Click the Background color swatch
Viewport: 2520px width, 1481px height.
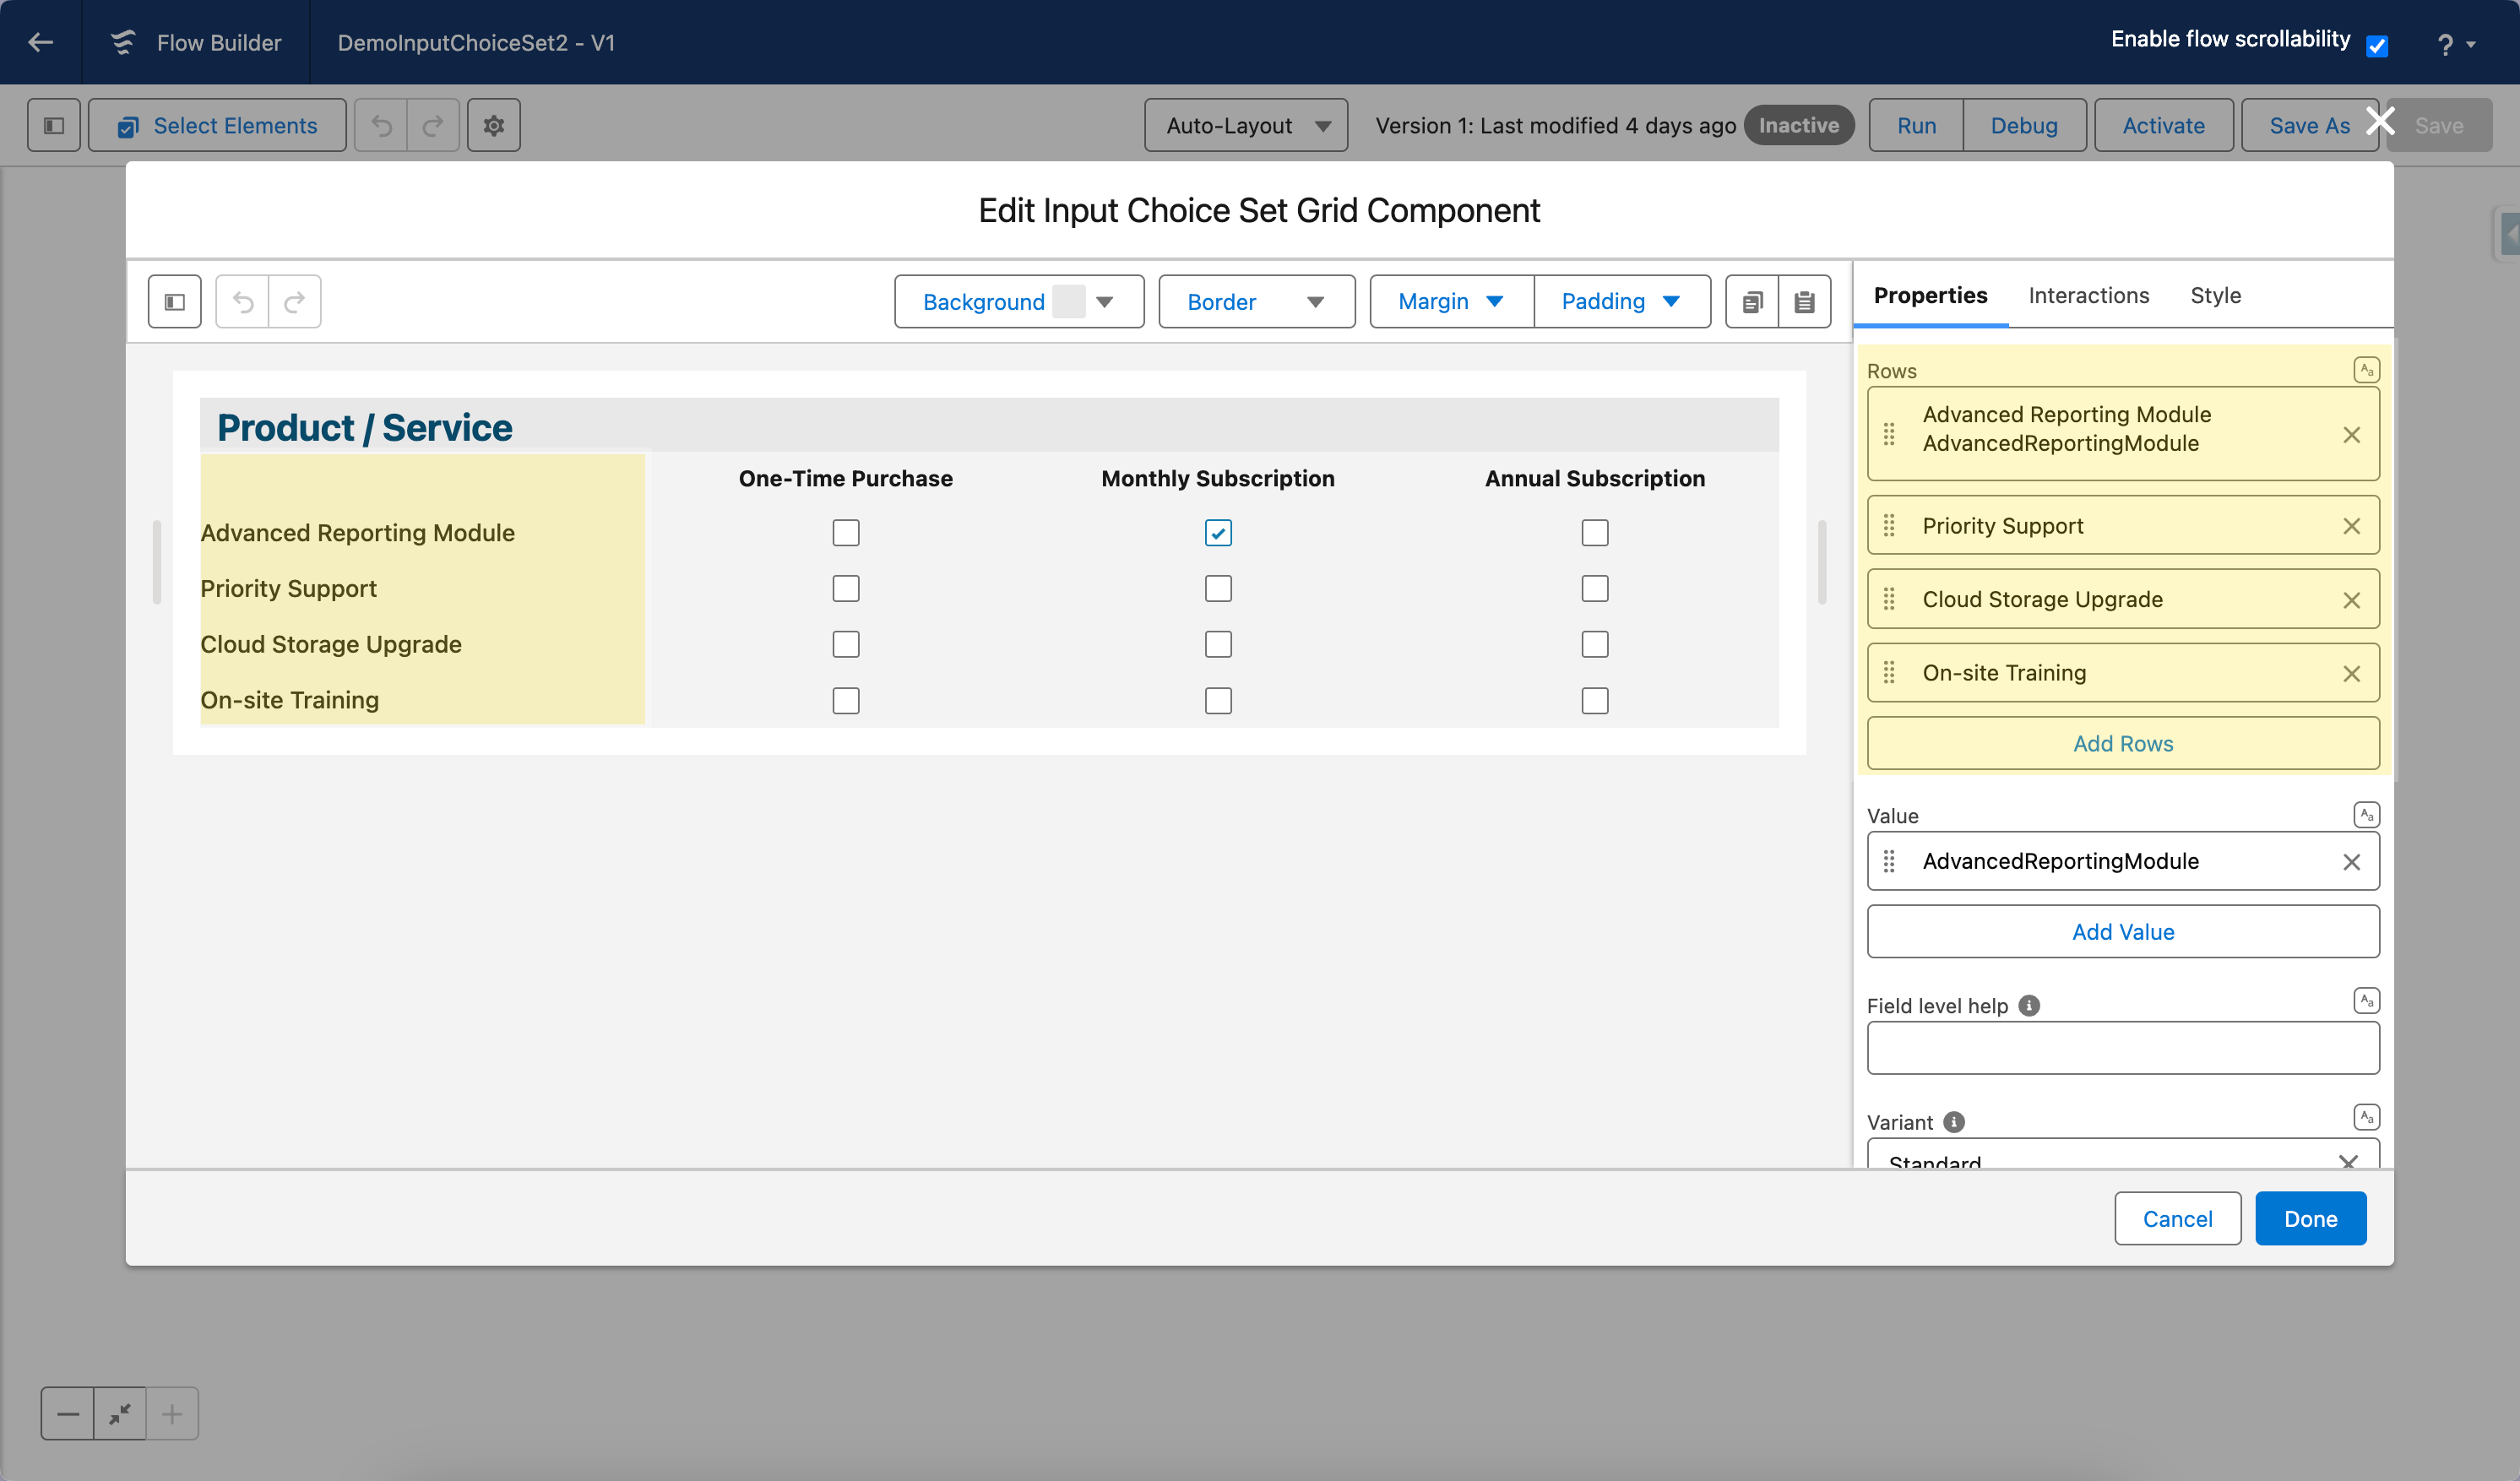(1068, 302)
